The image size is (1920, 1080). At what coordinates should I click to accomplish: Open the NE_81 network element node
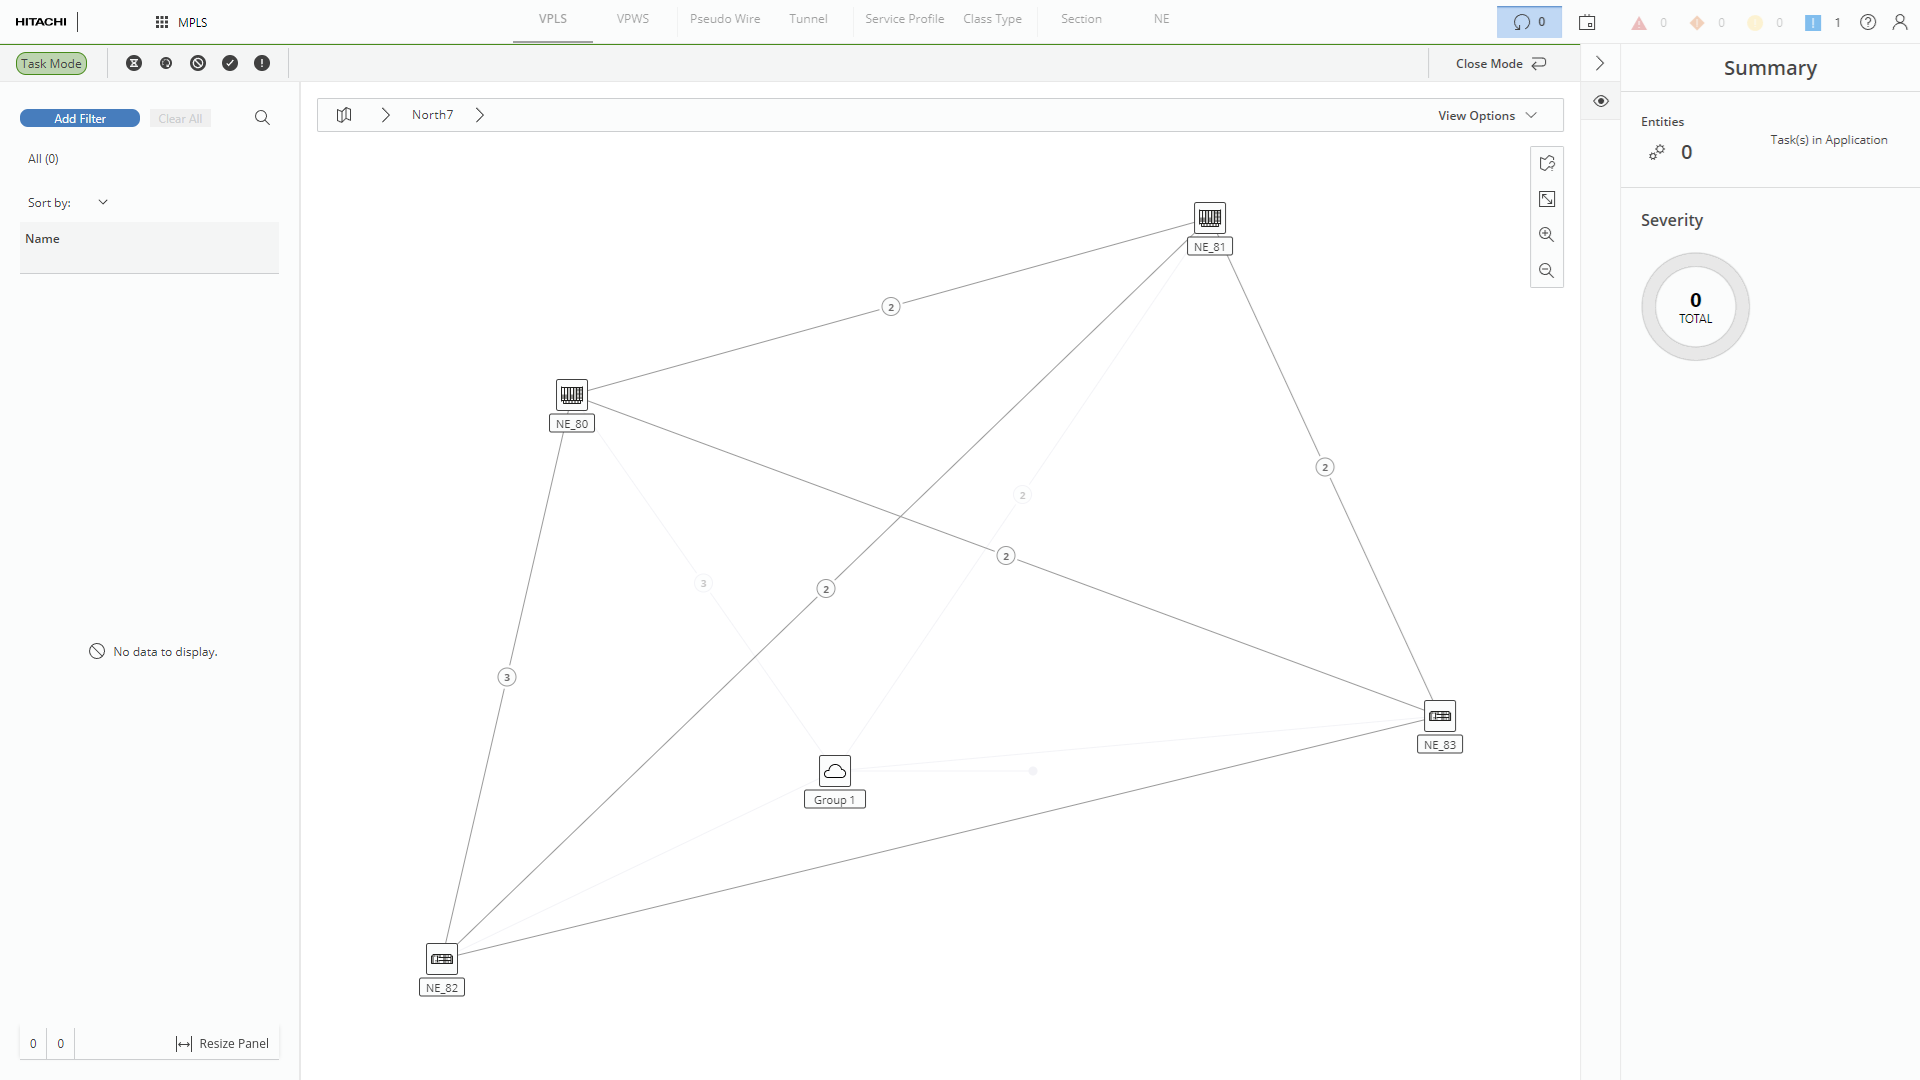1210,218
